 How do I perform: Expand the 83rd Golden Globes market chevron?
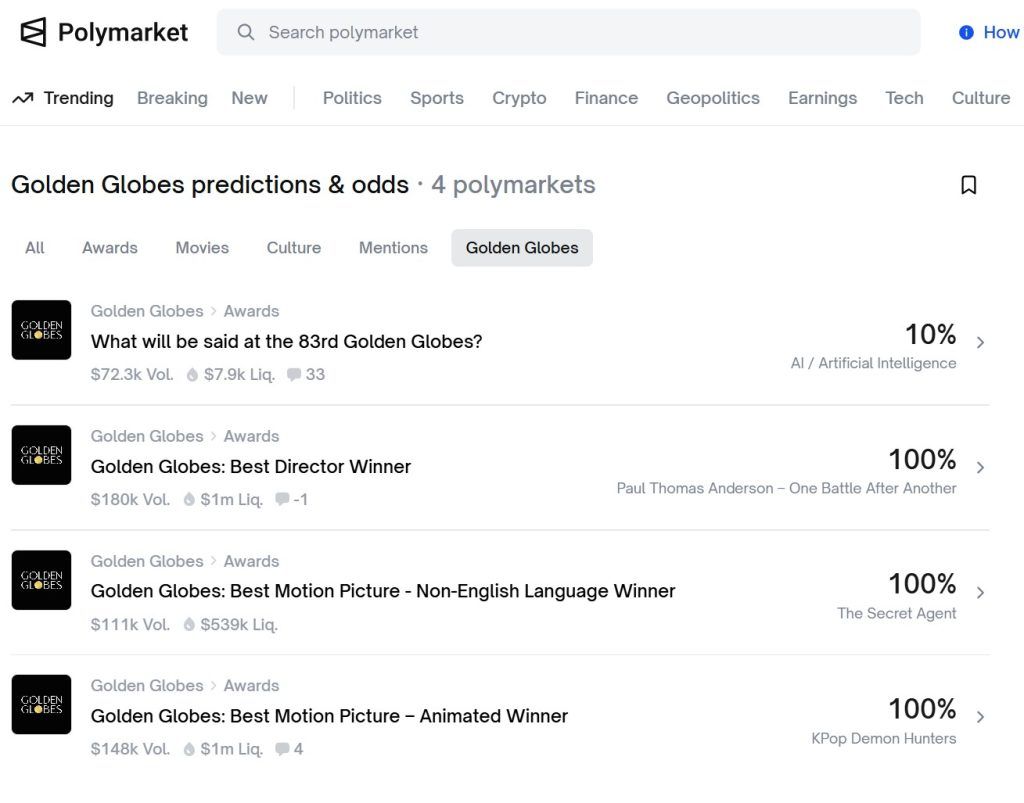click(978, 340)
